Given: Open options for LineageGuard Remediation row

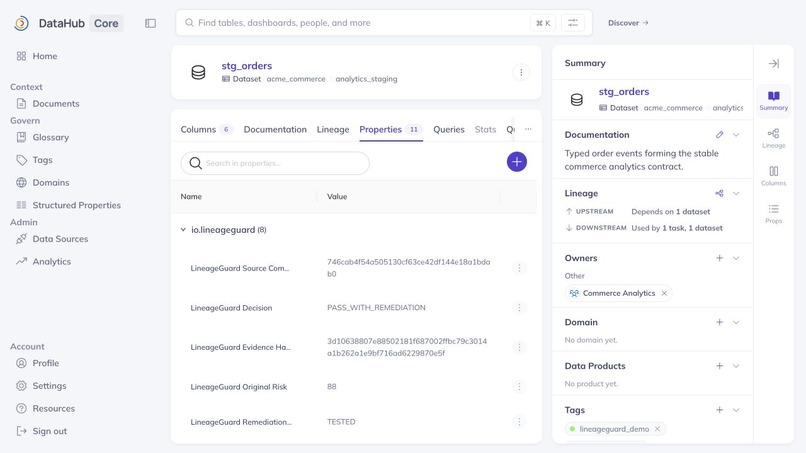Looking at the screenshot, I should (519, 422).
